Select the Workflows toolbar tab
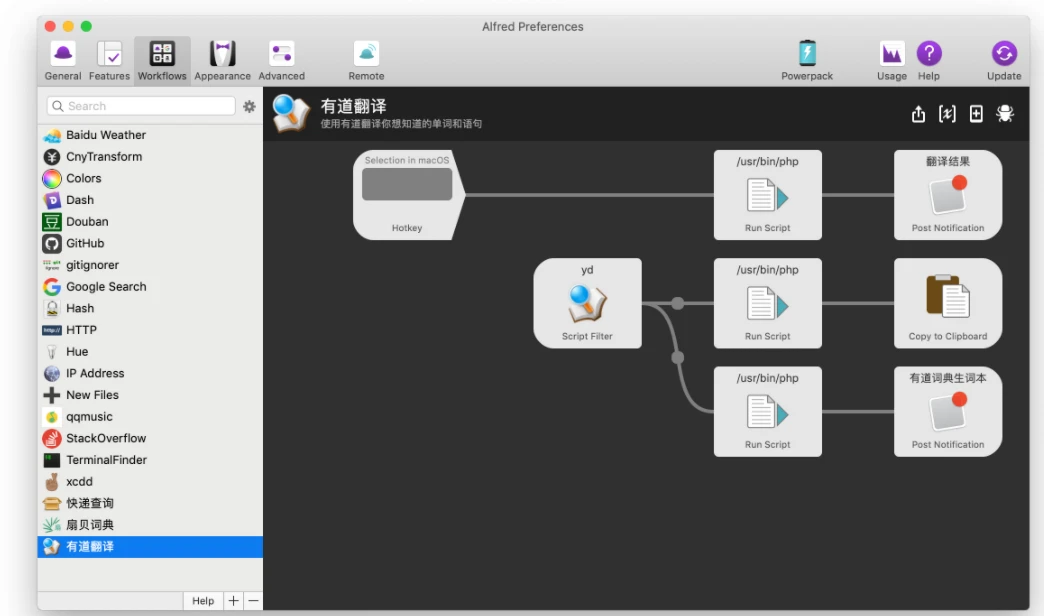This screenshot has height=616, width=1044. [x=162, y=61]
